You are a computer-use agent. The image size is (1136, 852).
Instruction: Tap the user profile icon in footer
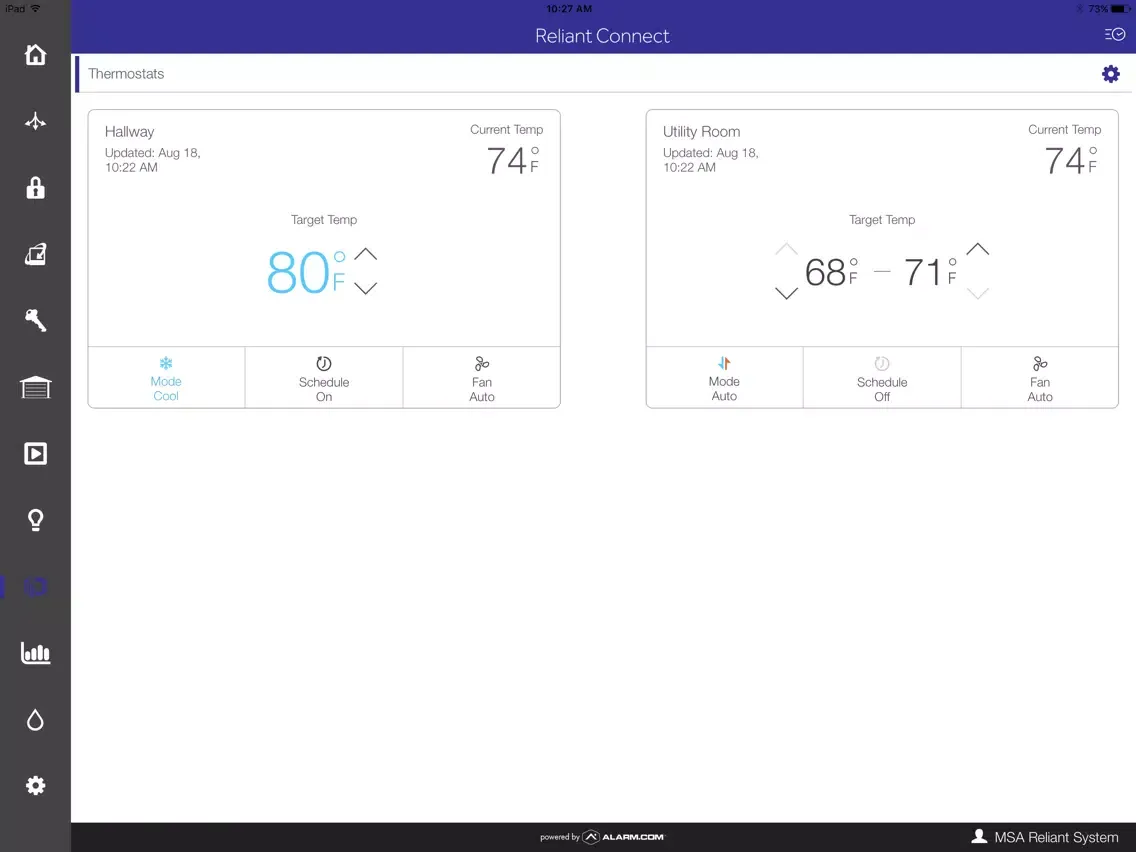coord(979,836)
